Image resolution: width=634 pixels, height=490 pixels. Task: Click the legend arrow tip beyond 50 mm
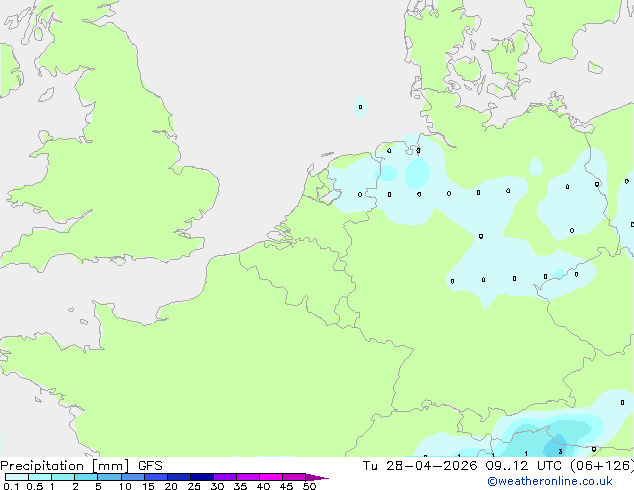point(317,477)
